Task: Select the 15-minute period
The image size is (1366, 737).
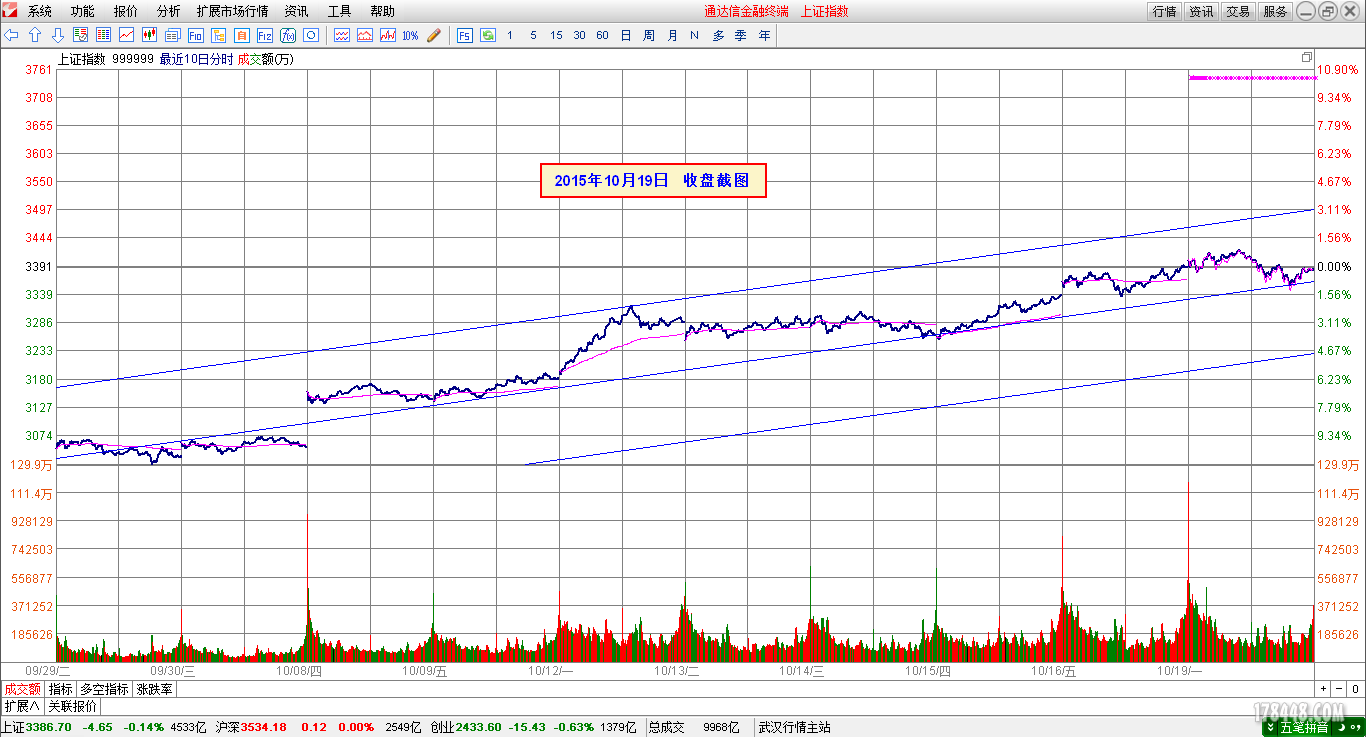Action: (556, 35)
